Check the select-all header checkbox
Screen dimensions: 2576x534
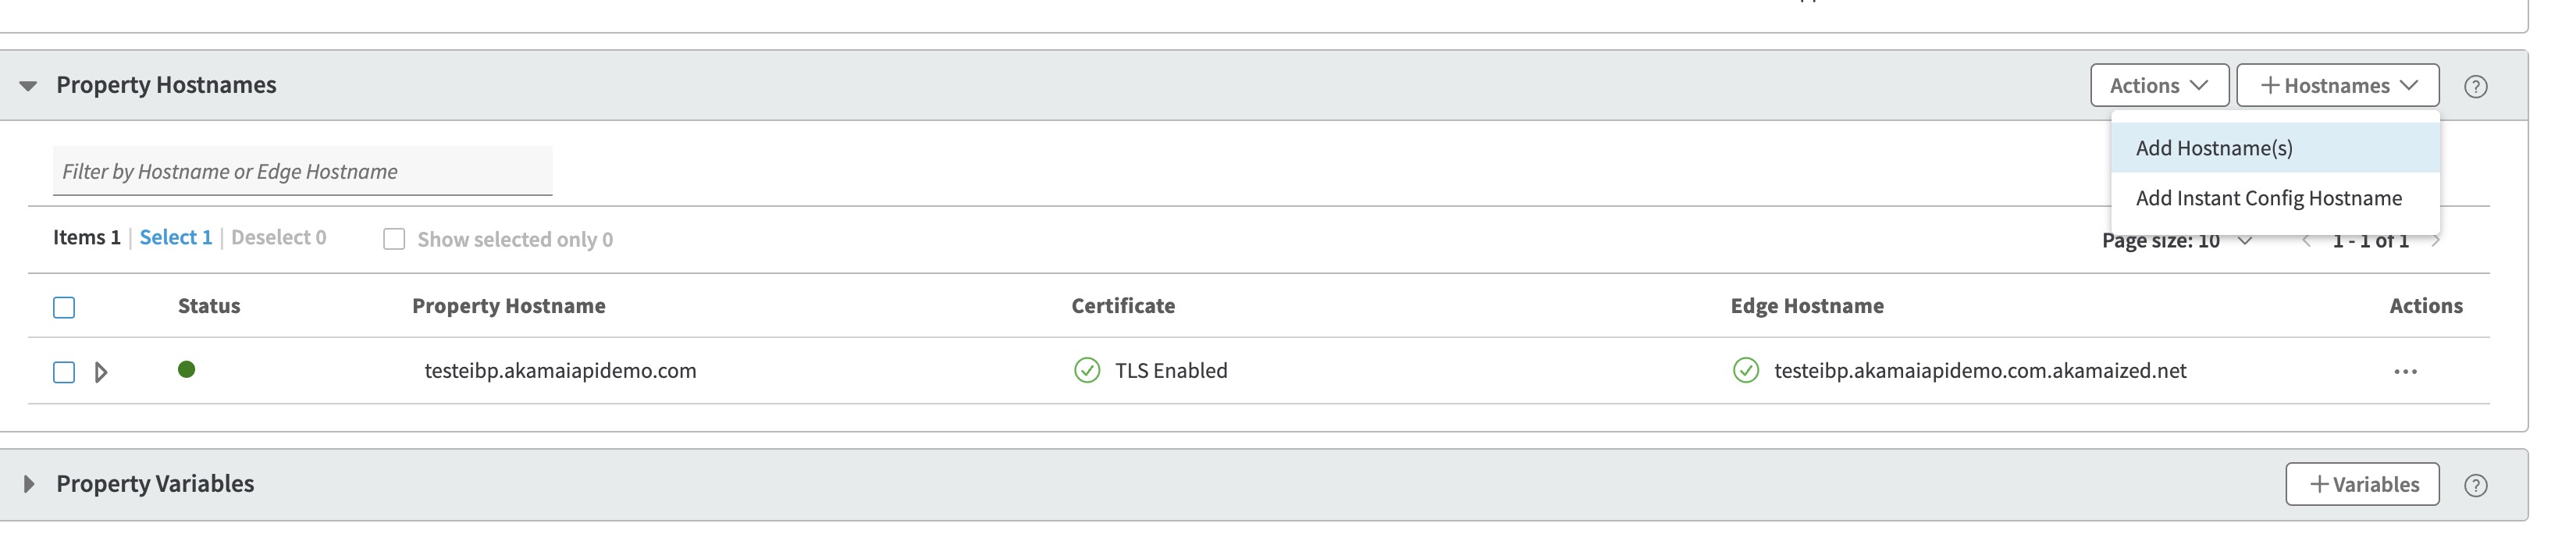click(64, 307)
